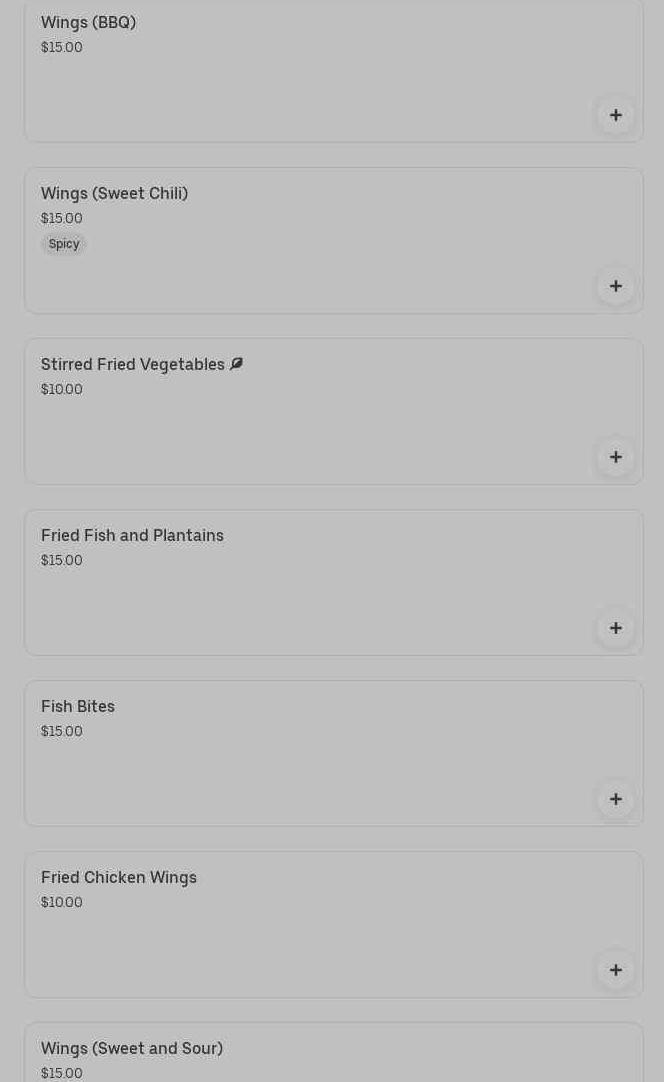
Task: Open Wings (Sweet Chili) item details
Action: [x=114, y=193]
